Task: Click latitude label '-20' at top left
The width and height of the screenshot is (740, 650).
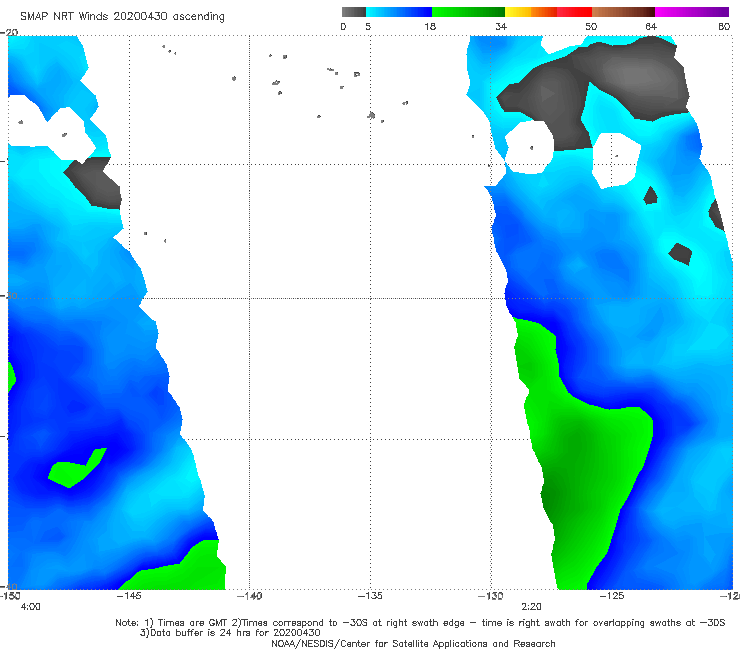Action: [9, 32]
